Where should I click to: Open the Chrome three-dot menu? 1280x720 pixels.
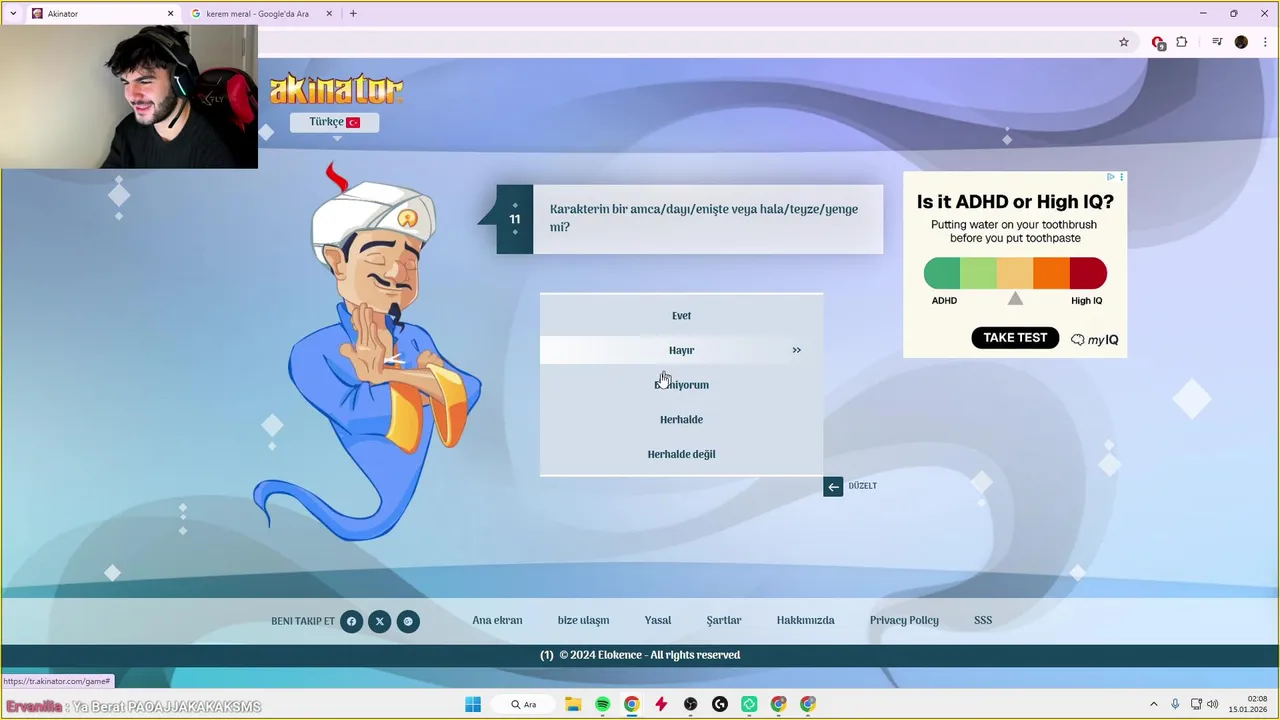1265,42
